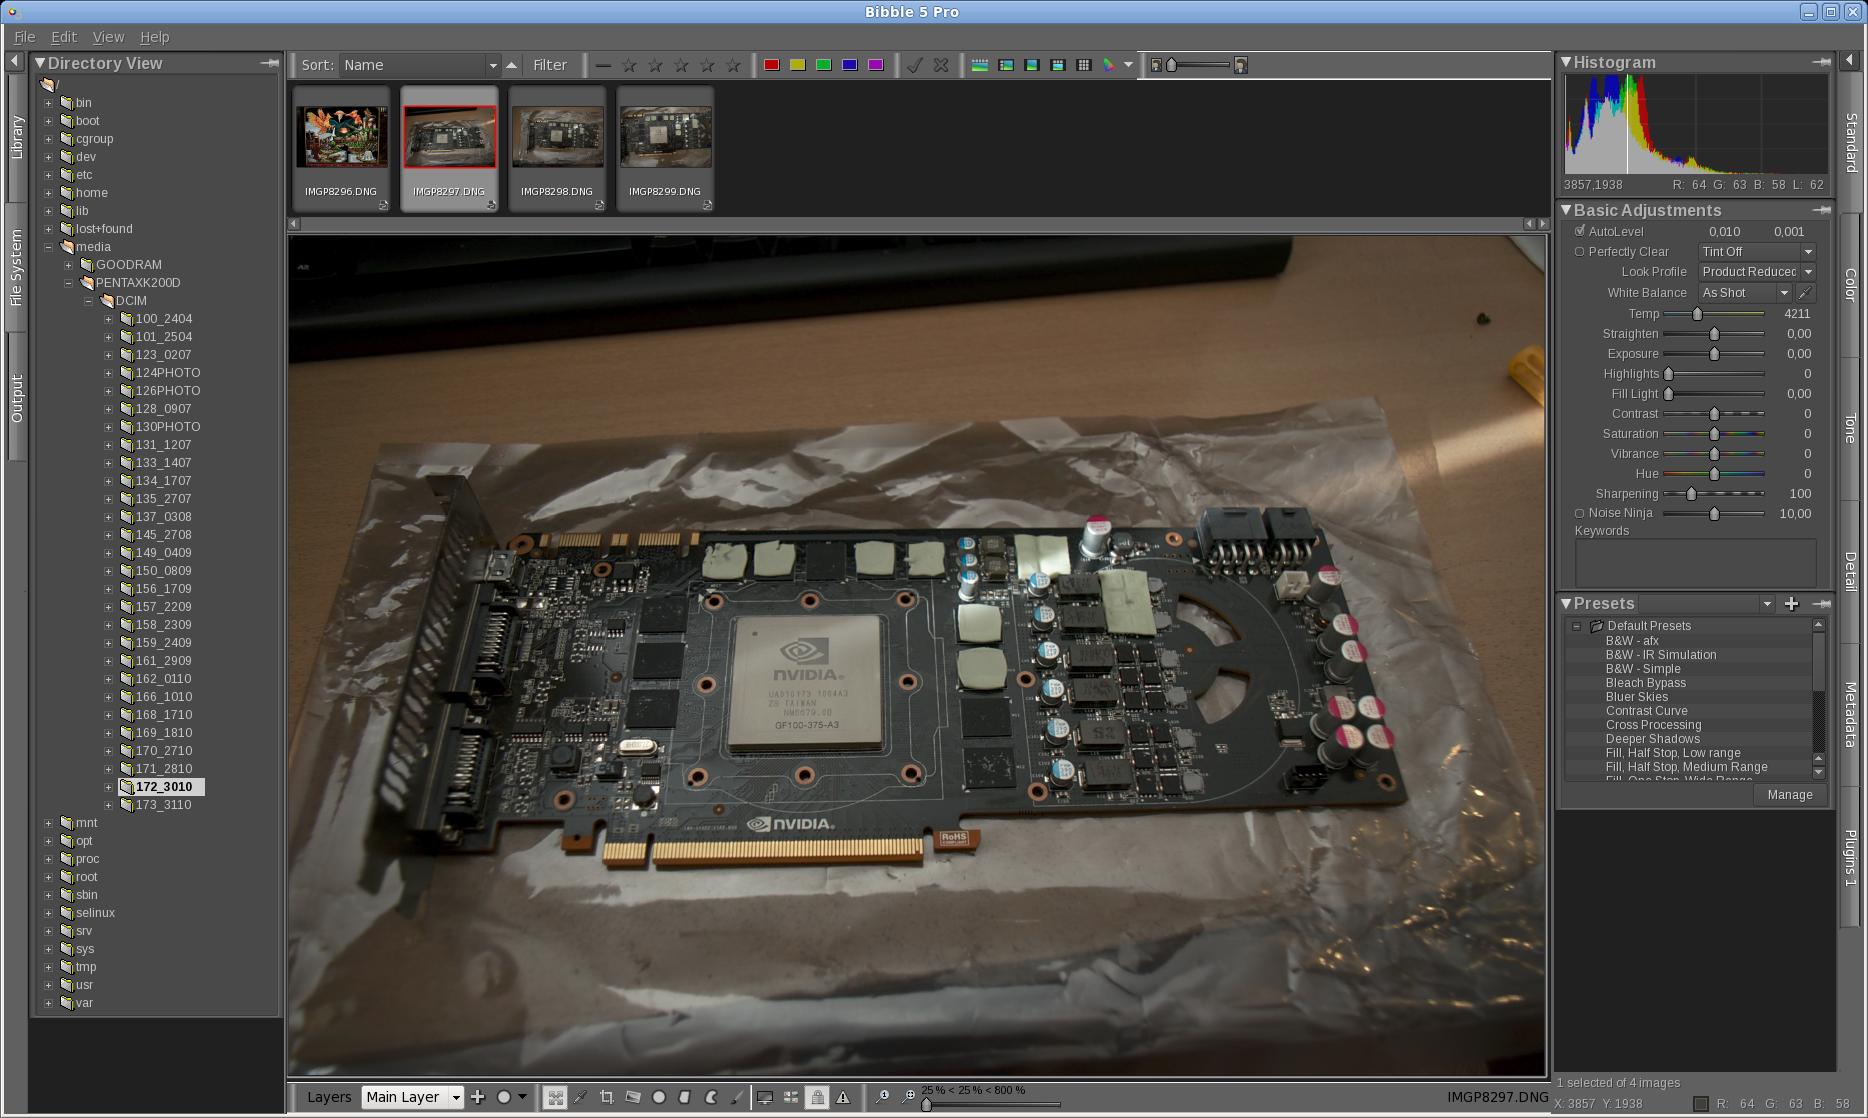
Task: Click the reject X filter icon
Action: pos(941,65)
